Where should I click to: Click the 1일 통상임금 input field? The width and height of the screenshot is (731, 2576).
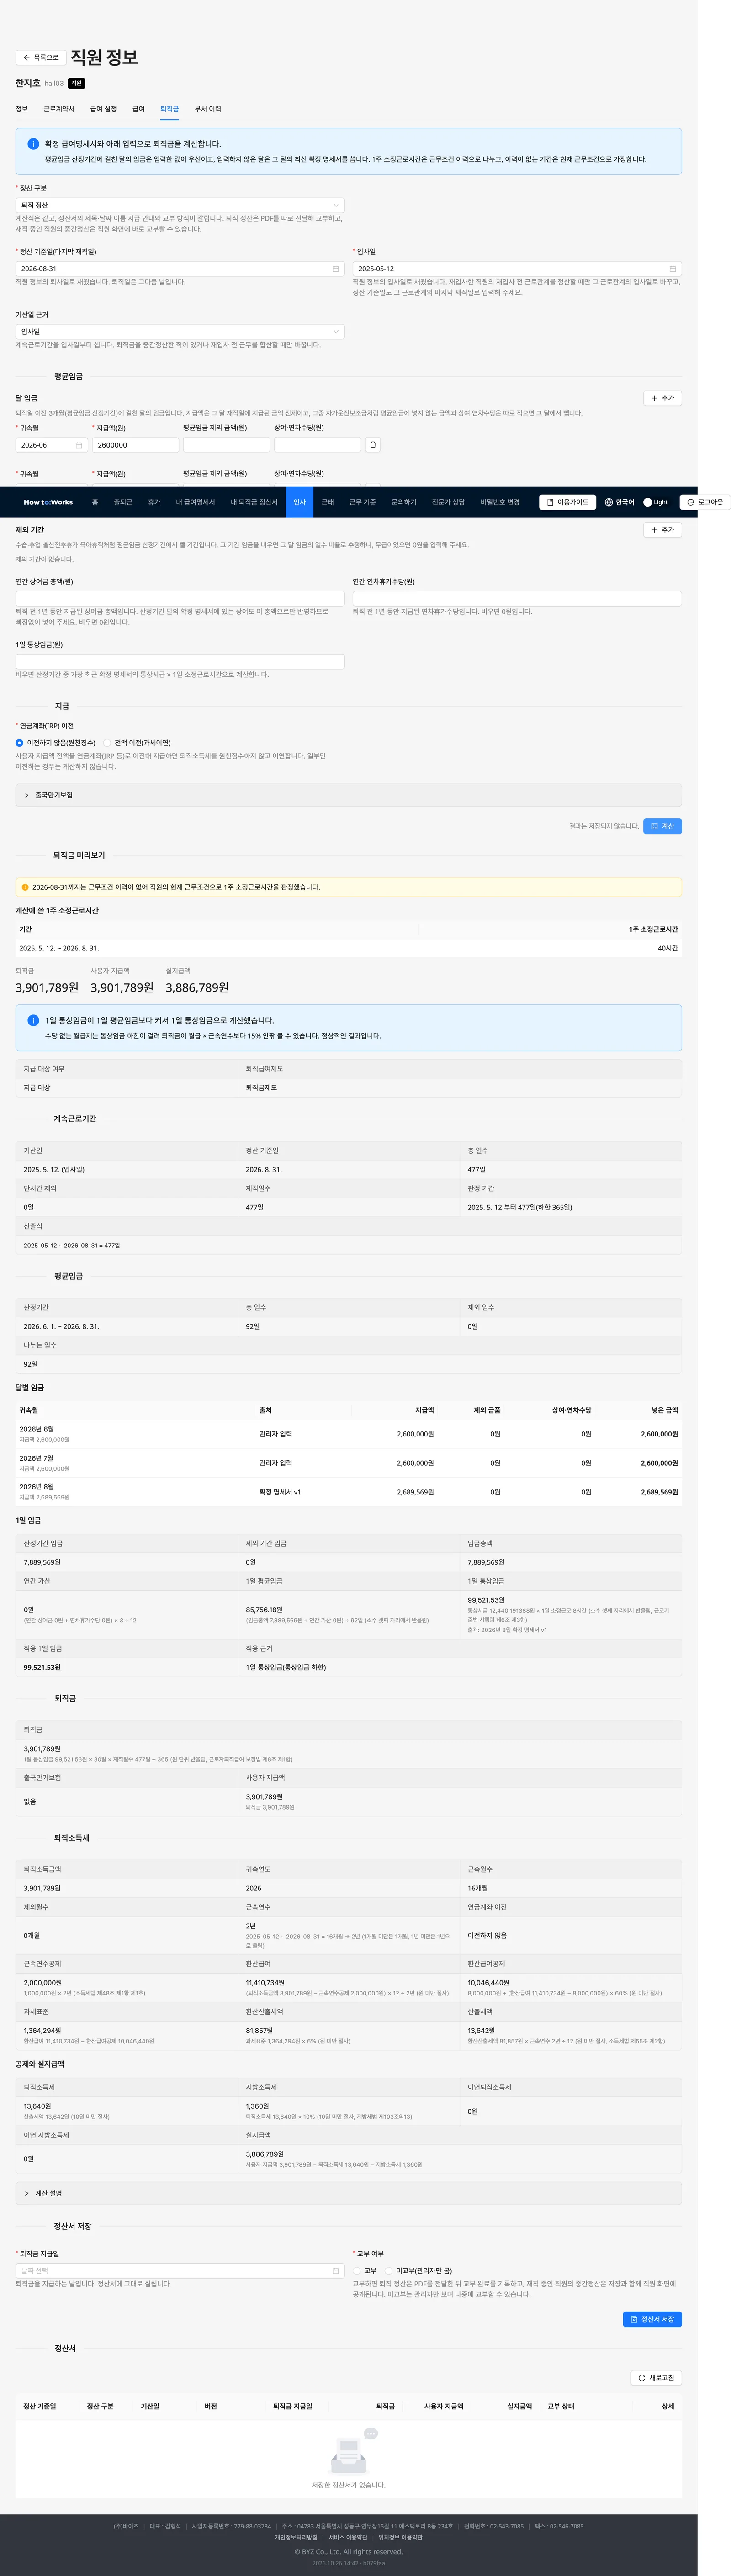point(180,661)
